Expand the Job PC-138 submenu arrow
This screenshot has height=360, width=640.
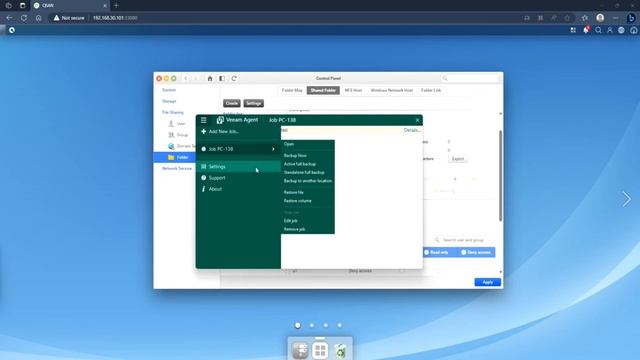[x=273, y=149]
